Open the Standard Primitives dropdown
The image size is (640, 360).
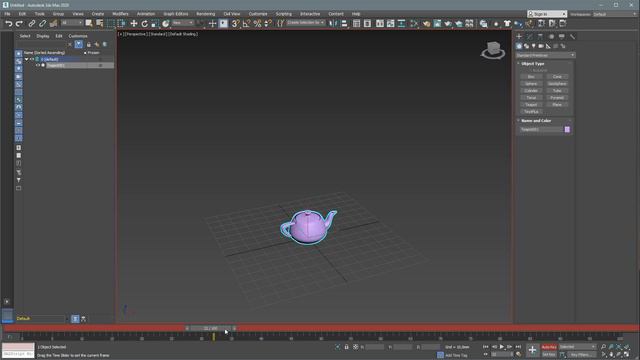(x=546, y=55)
